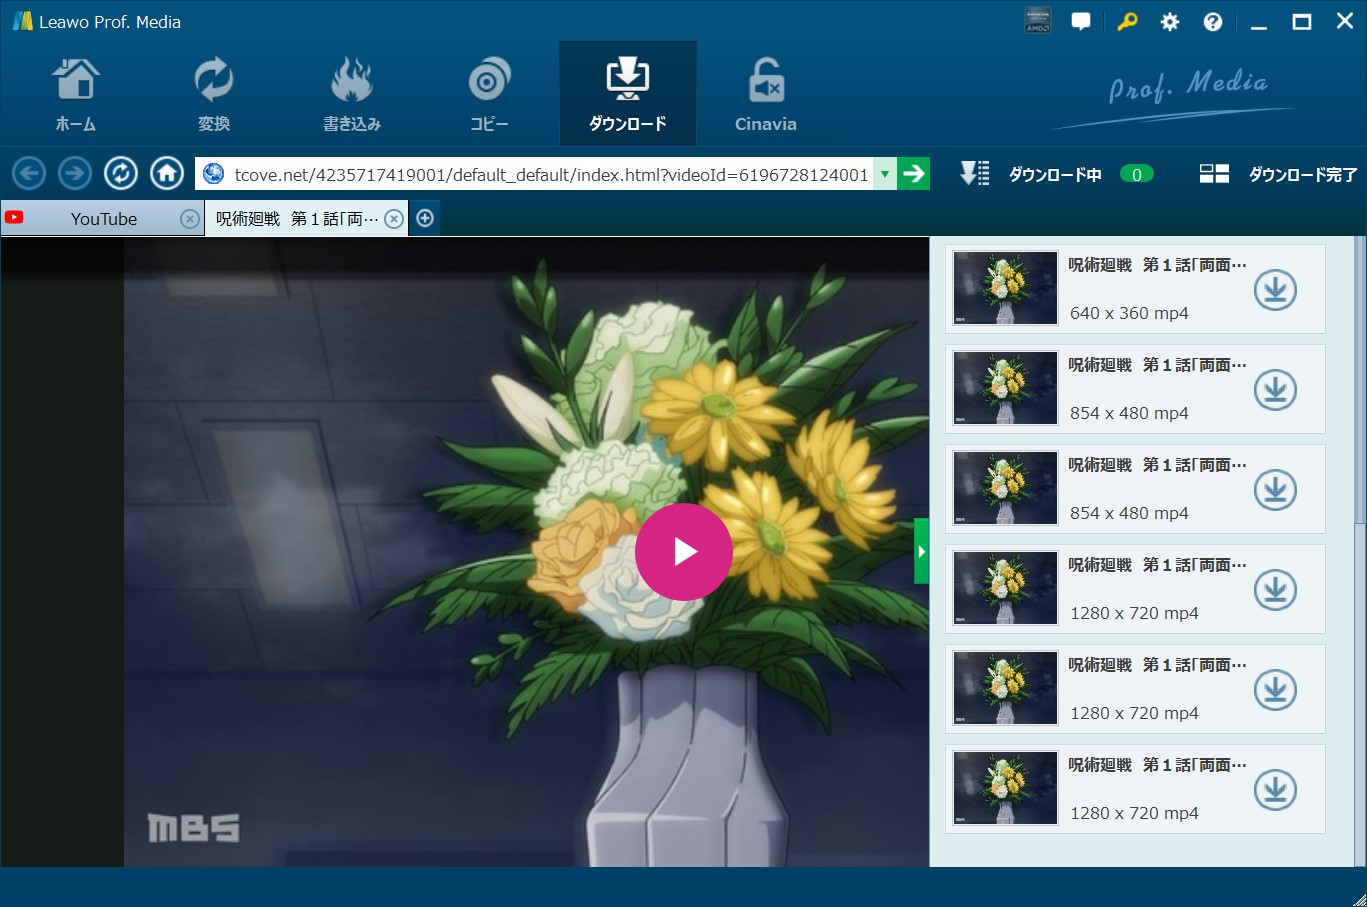
Task: Click the tcove.net URL address field
Action: pyautogui.click(x=551, y=174)
